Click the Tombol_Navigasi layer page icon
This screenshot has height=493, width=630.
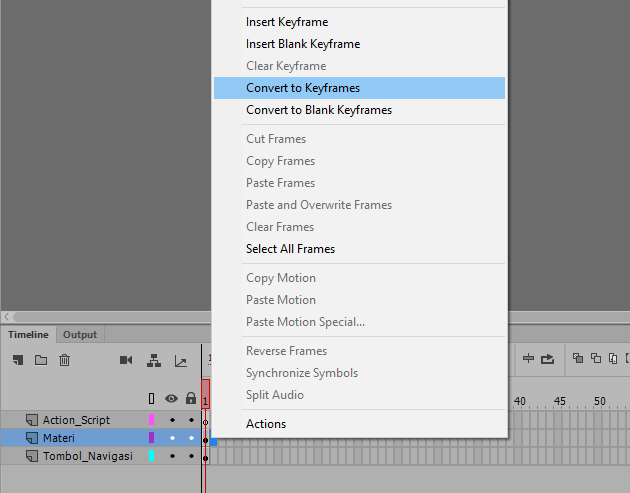pyautogui.click(x=32, y=456)
